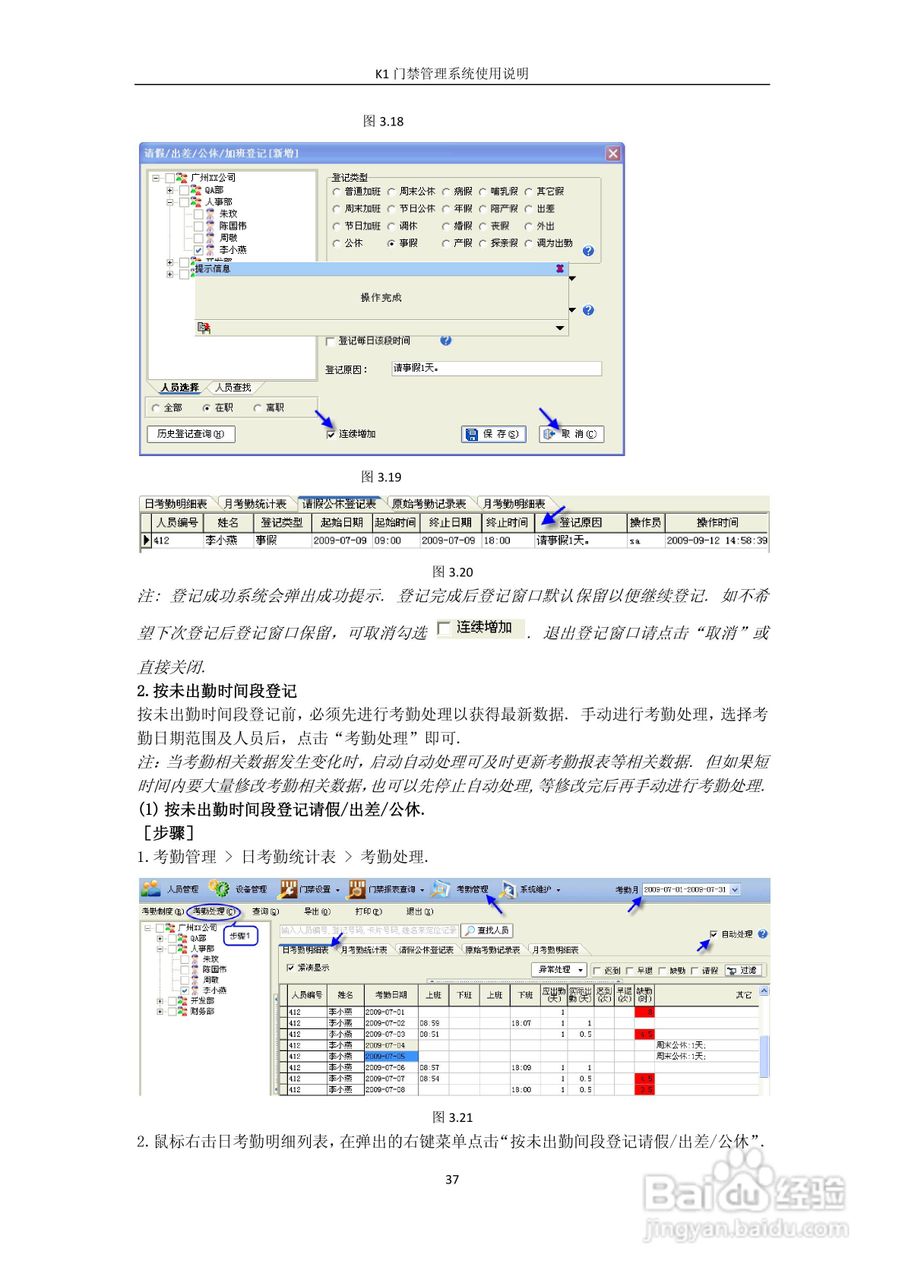Toggle the 冻结显示 checkbox
Viewport: 905px width, 1280px height.
(x=291, y=967)
